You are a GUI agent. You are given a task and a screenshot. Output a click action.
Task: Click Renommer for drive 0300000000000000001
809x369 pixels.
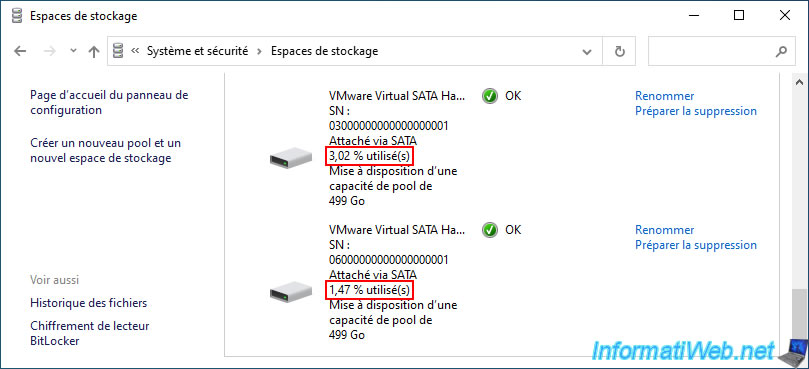pyautogui.click(x=665, y=96)
